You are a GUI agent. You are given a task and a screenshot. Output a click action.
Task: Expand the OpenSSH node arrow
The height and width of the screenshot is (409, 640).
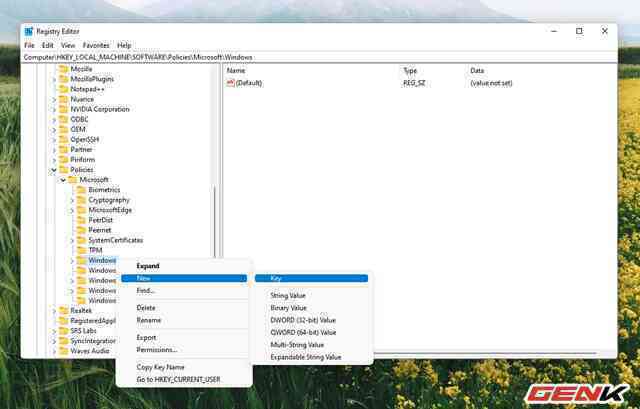(x=54, y=140)
